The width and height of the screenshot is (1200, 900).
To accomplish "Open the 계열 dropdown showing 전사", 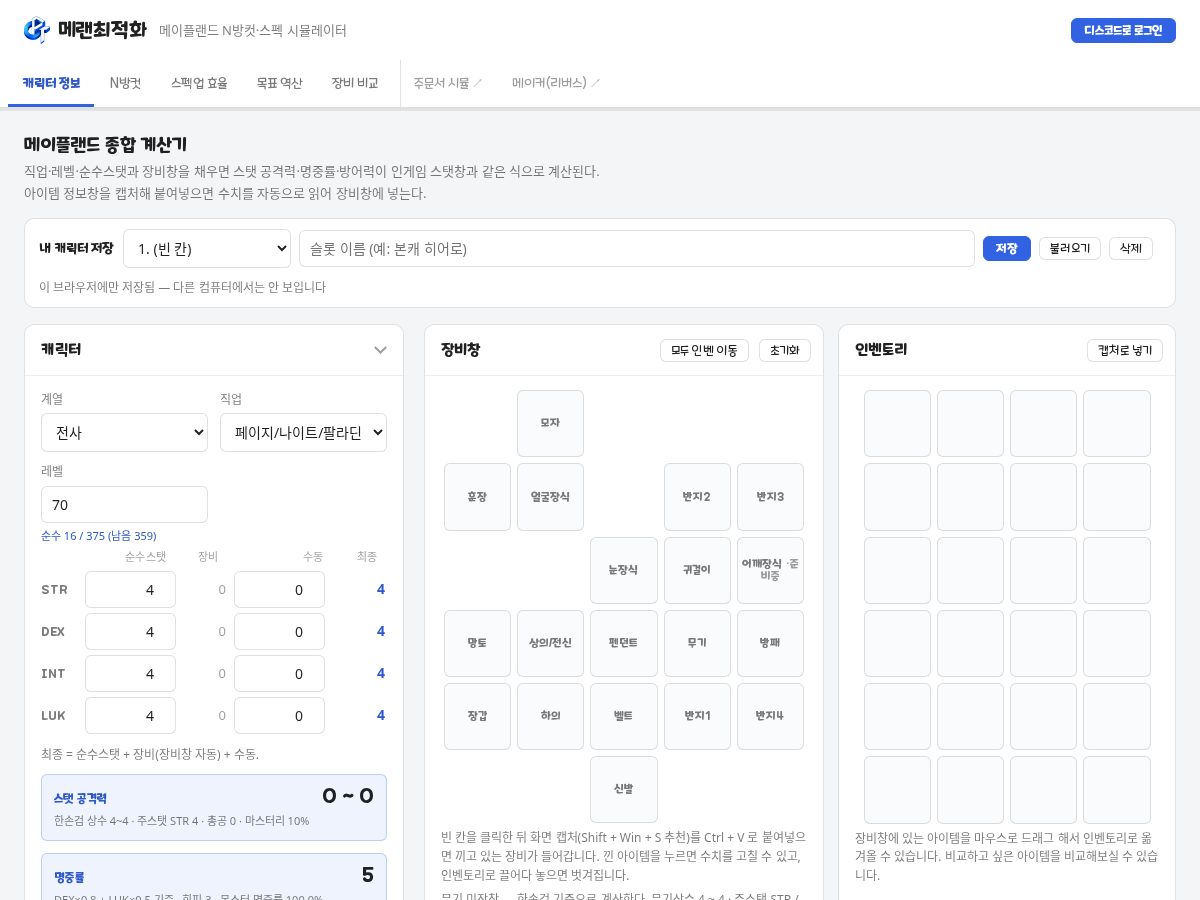I will 124,433.
